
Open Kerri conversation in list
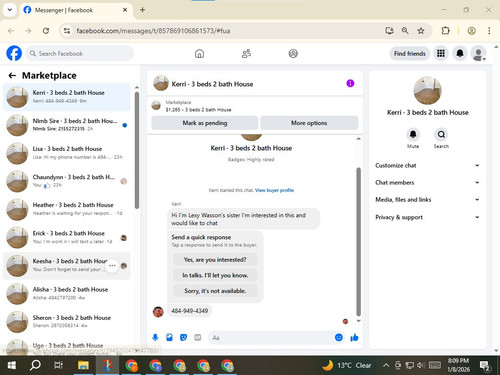pyautogui.click(x=67, y=97)
